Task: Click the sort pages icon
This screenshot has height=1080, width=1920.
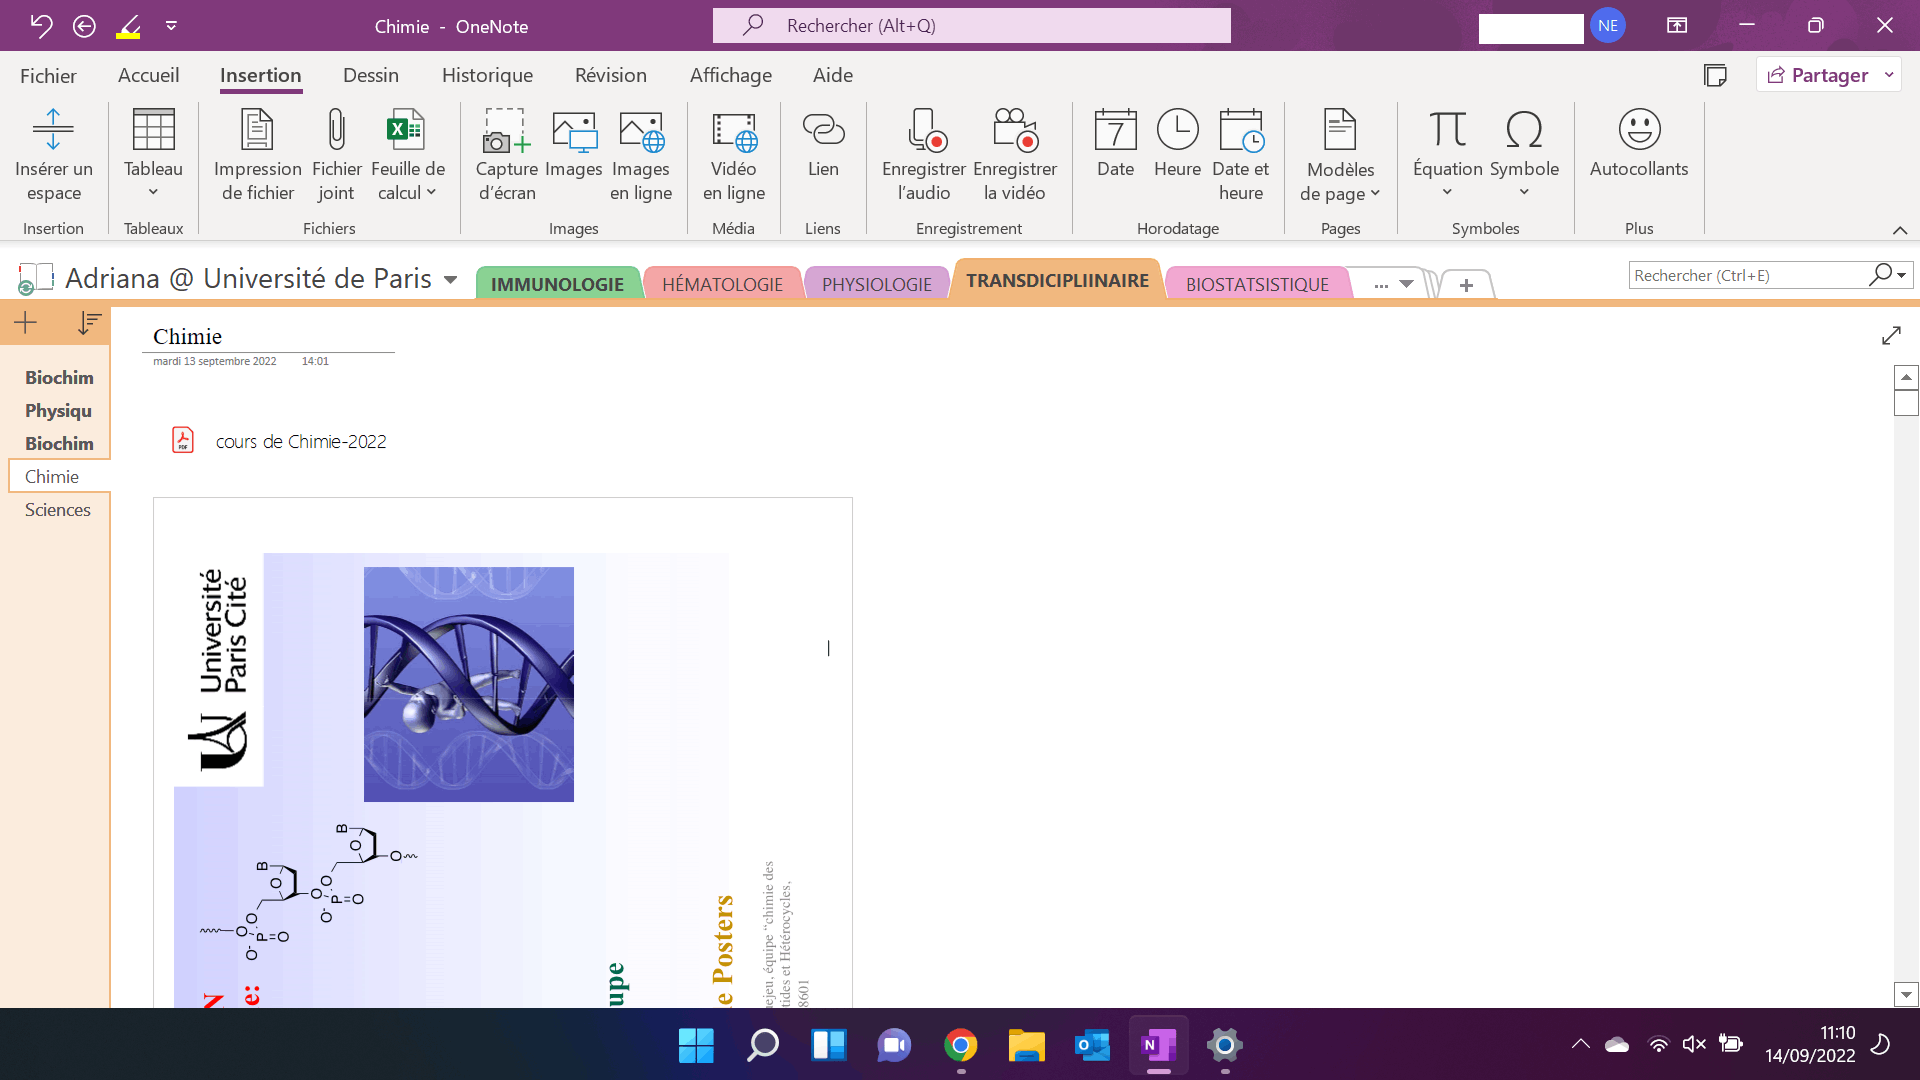Action: (x=89, y=323)
